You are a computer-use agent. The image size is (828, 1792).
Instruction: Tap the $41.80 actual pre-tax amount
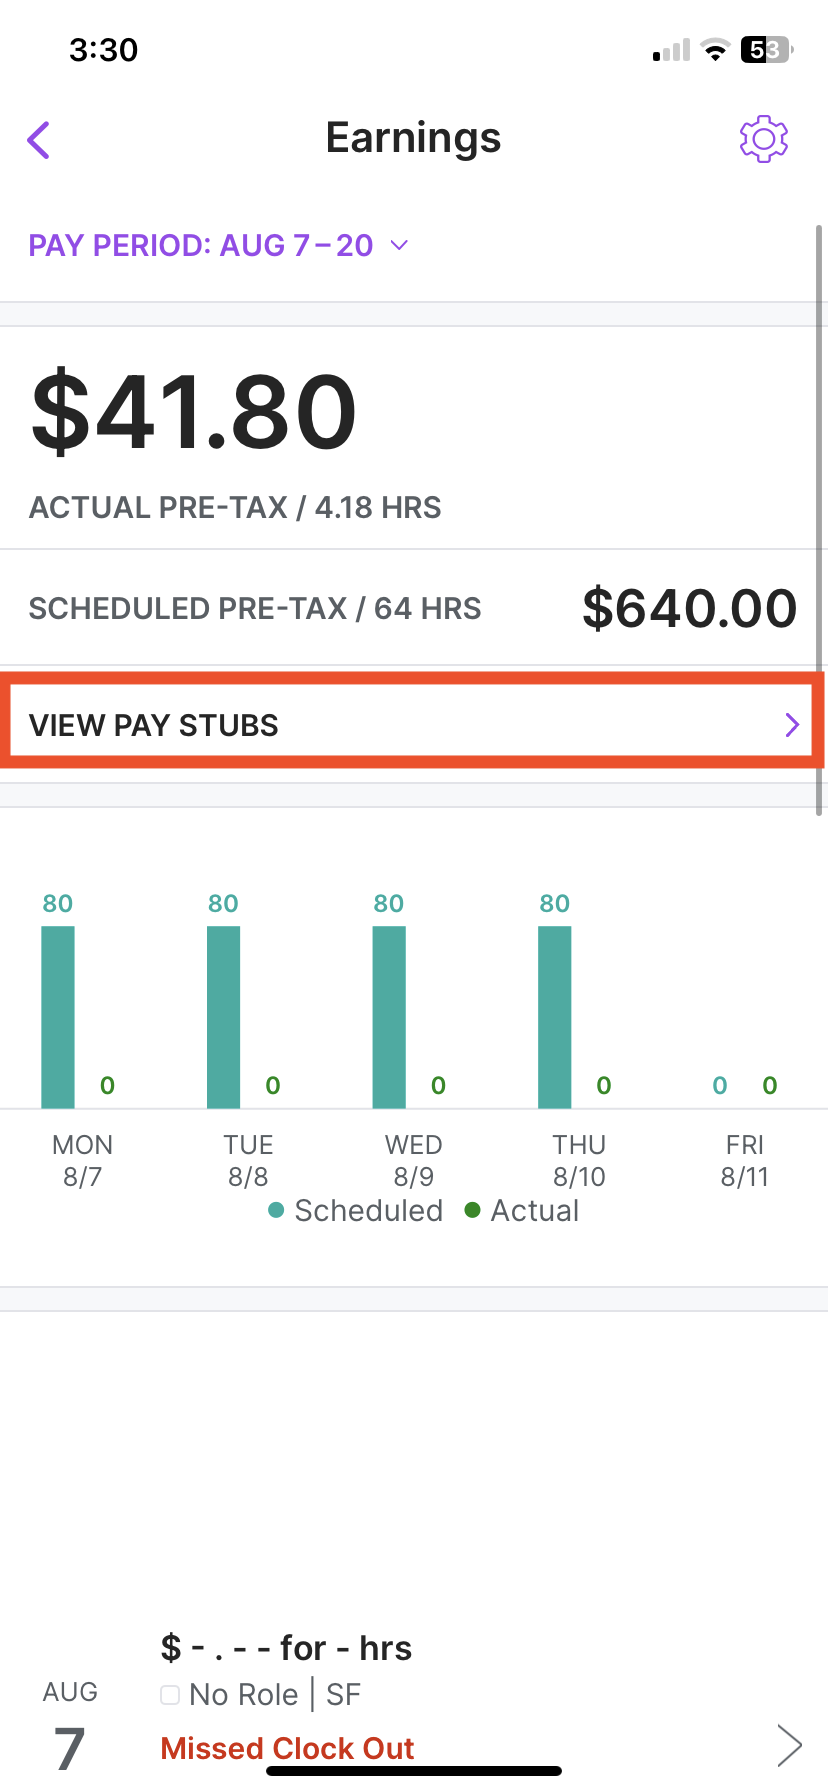192,409
